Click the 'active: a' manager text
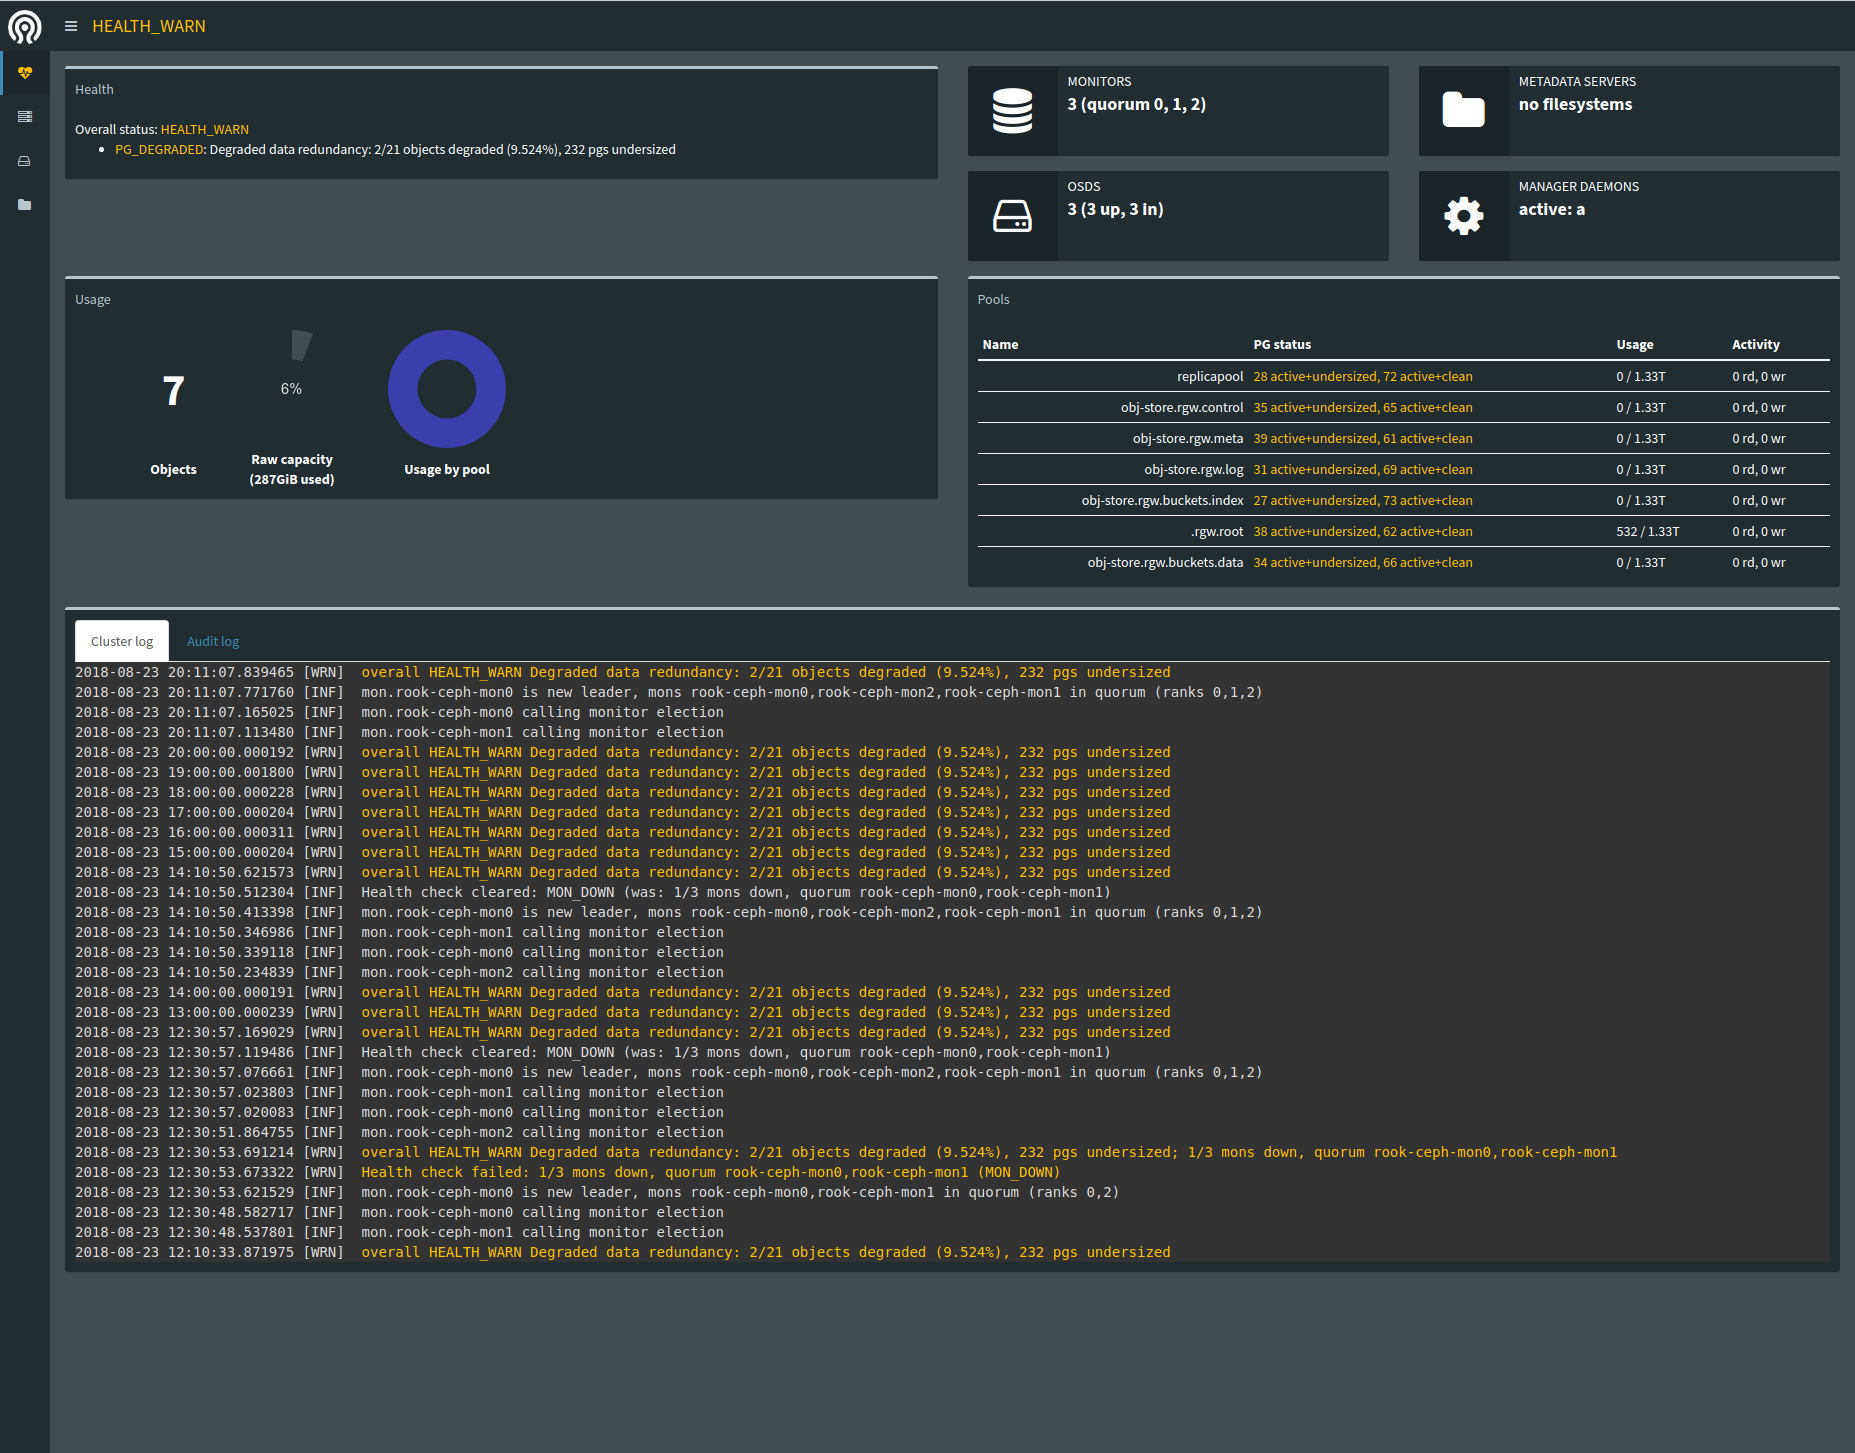Image resolution: width=1855 pixels, height=1453 pixels. point(1552,209)
